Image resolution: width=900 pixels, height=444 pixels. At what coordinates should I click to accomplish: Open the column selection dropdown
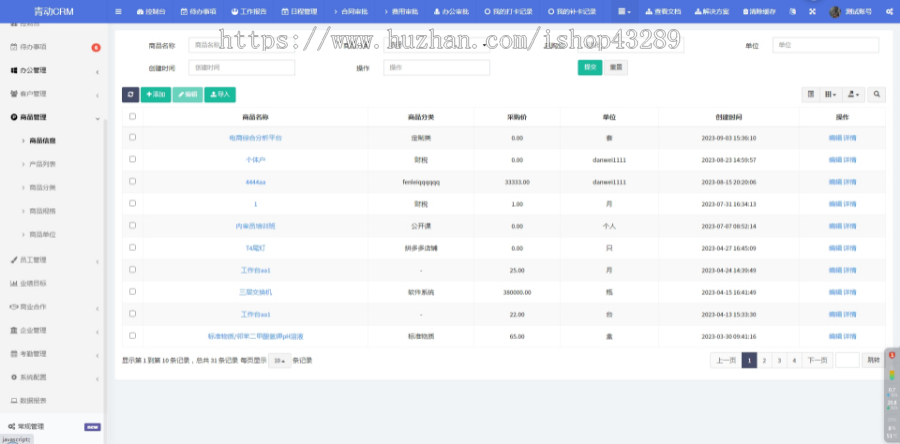click(x=832, y=94)
